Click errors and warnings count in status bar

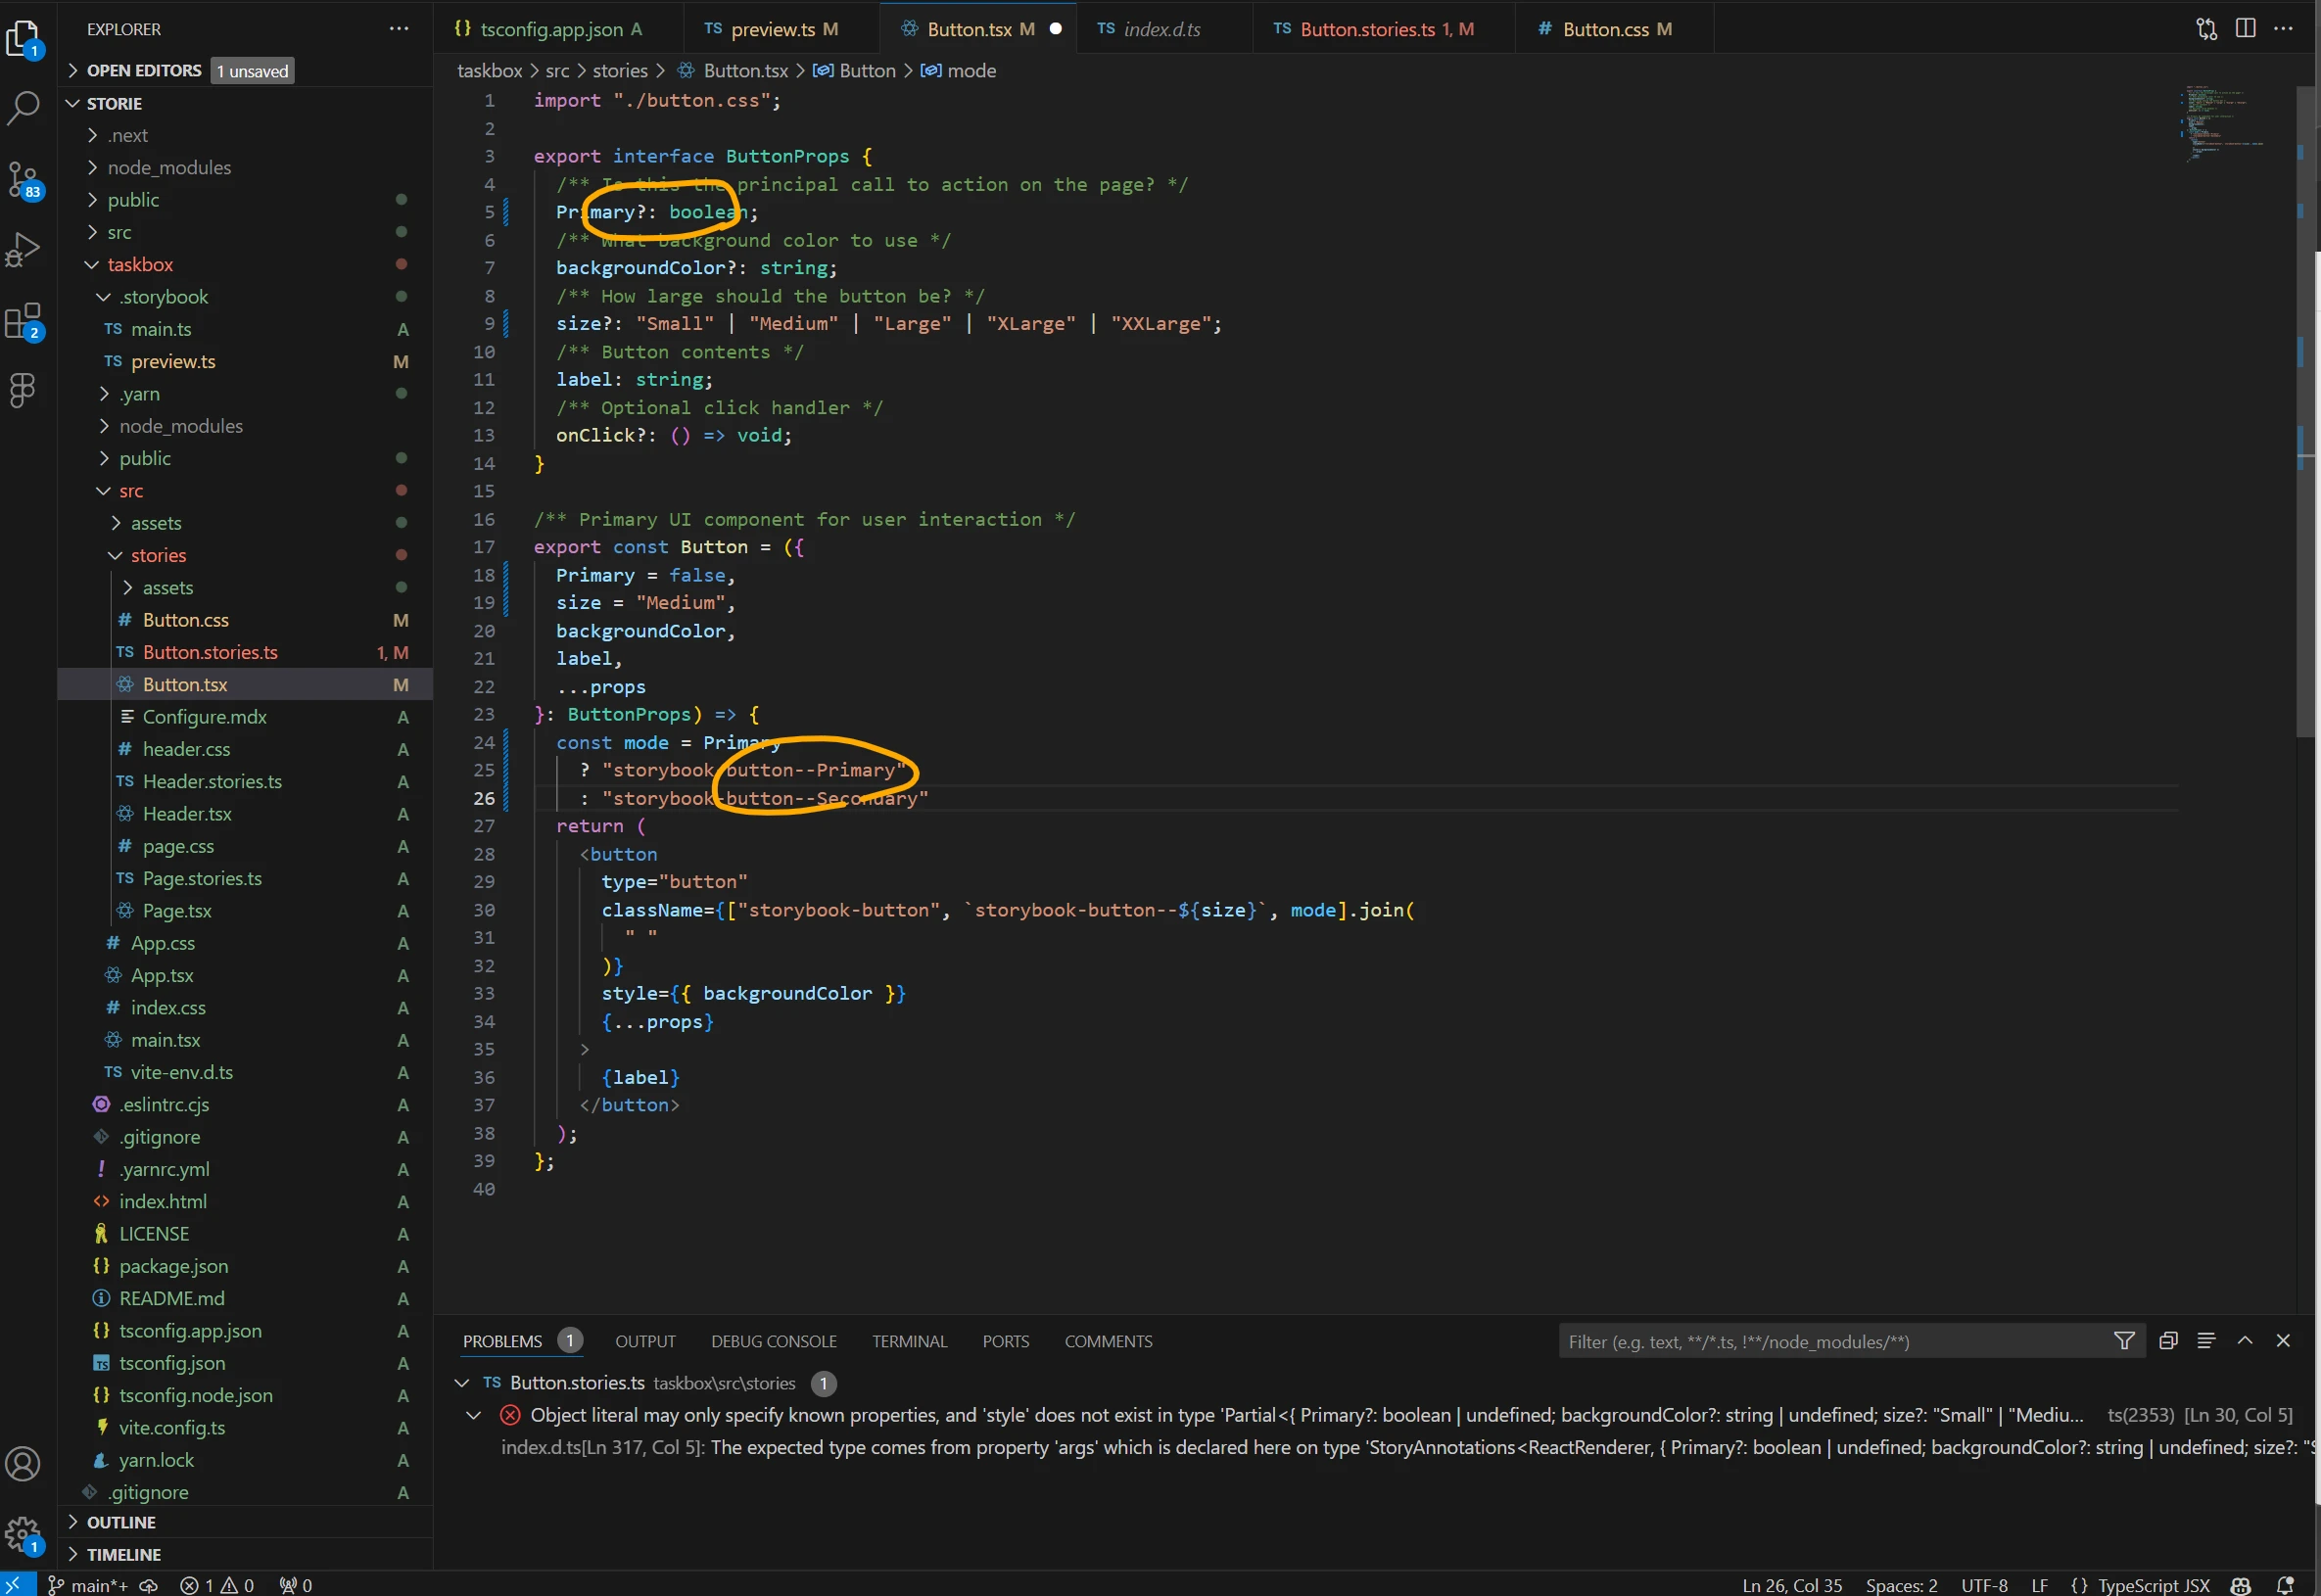pos(217,1585)
